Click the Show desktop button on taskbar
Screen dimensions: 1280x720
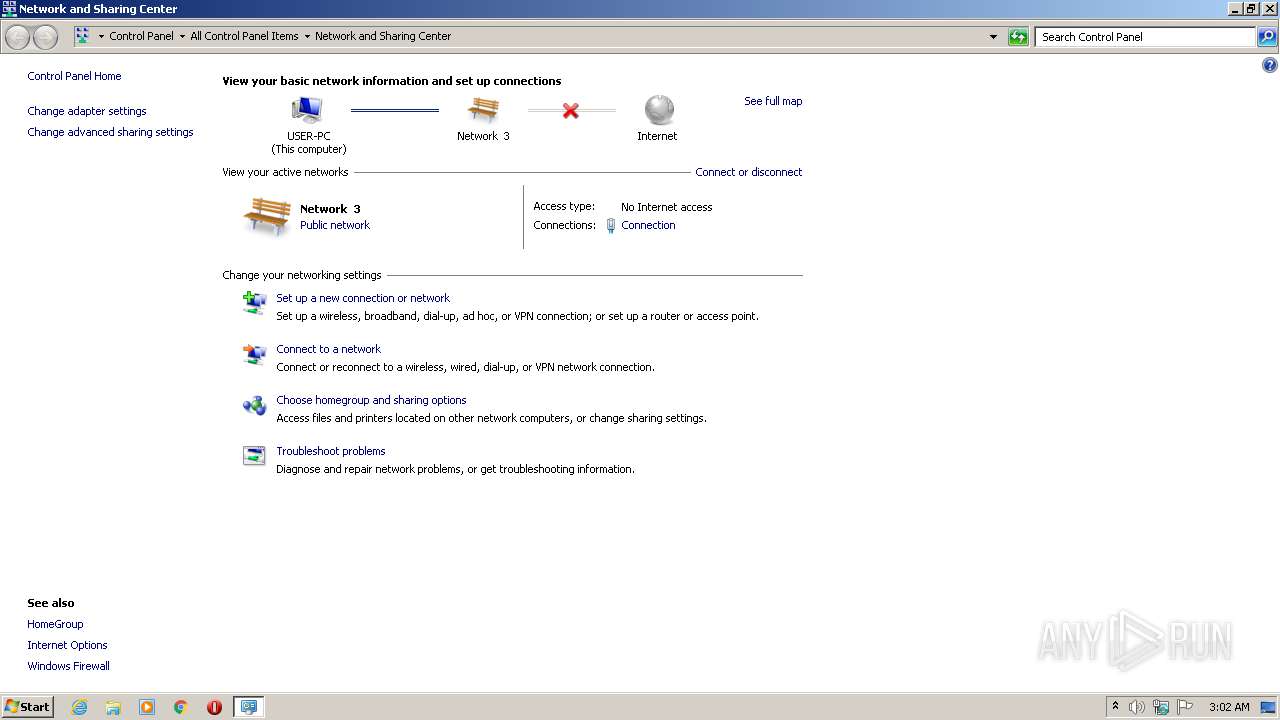click(1268, 707)
